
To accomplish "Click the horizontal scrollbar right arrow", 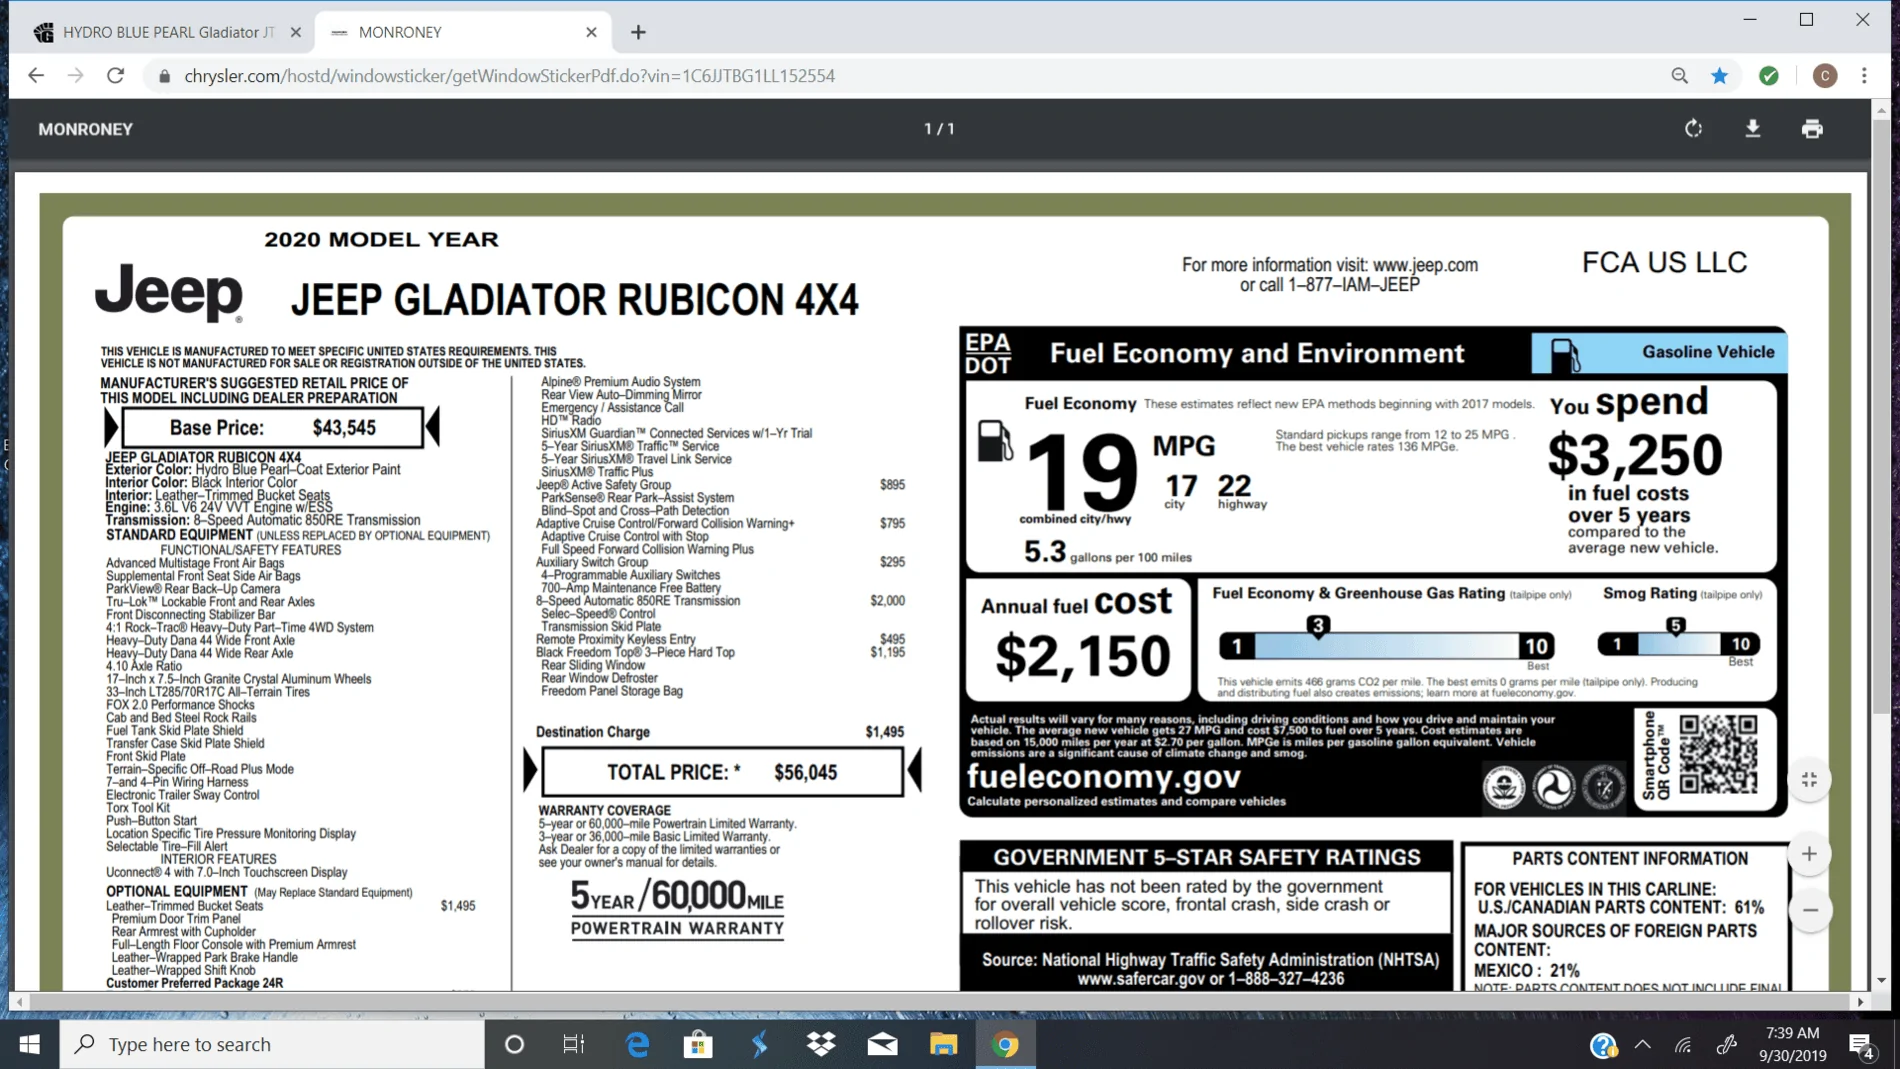I will tap(1861, 1001).
